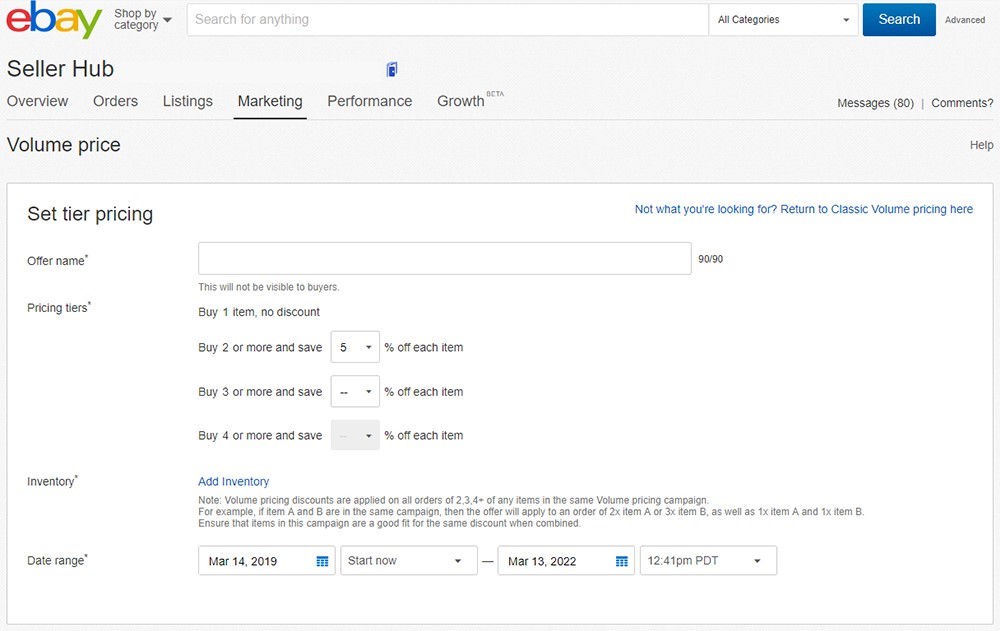1000x631 pixels.
Task: Switch to the Orders tab
Action: coord(115,101)
